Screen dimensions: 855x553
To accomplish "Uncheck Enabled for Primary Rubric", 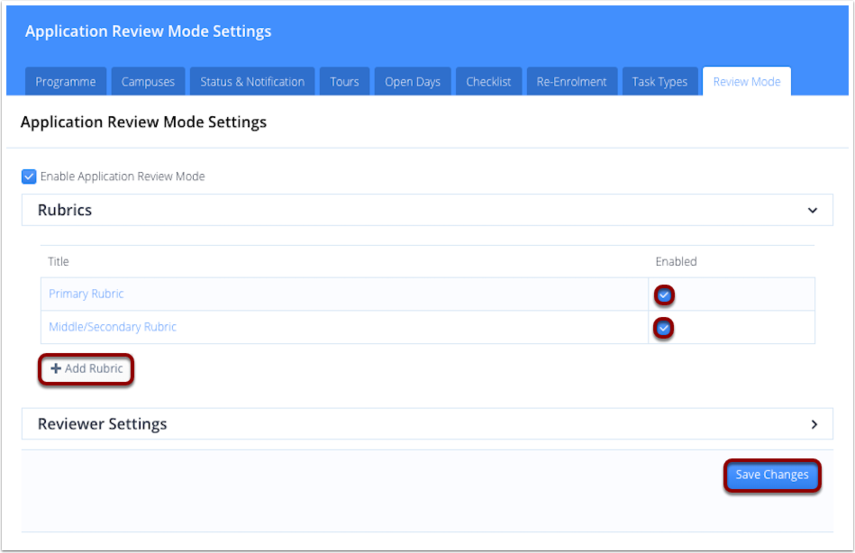I will point(664,295).
